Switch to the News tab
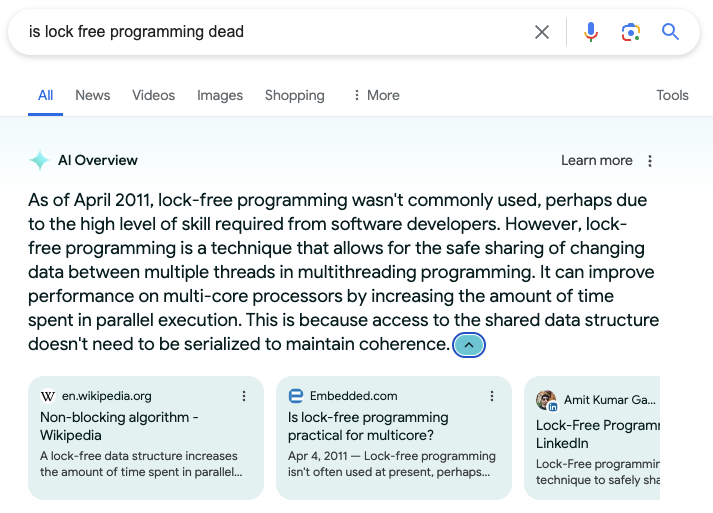The height and width of the screenshot is (513, 713). tap(92, 95)
